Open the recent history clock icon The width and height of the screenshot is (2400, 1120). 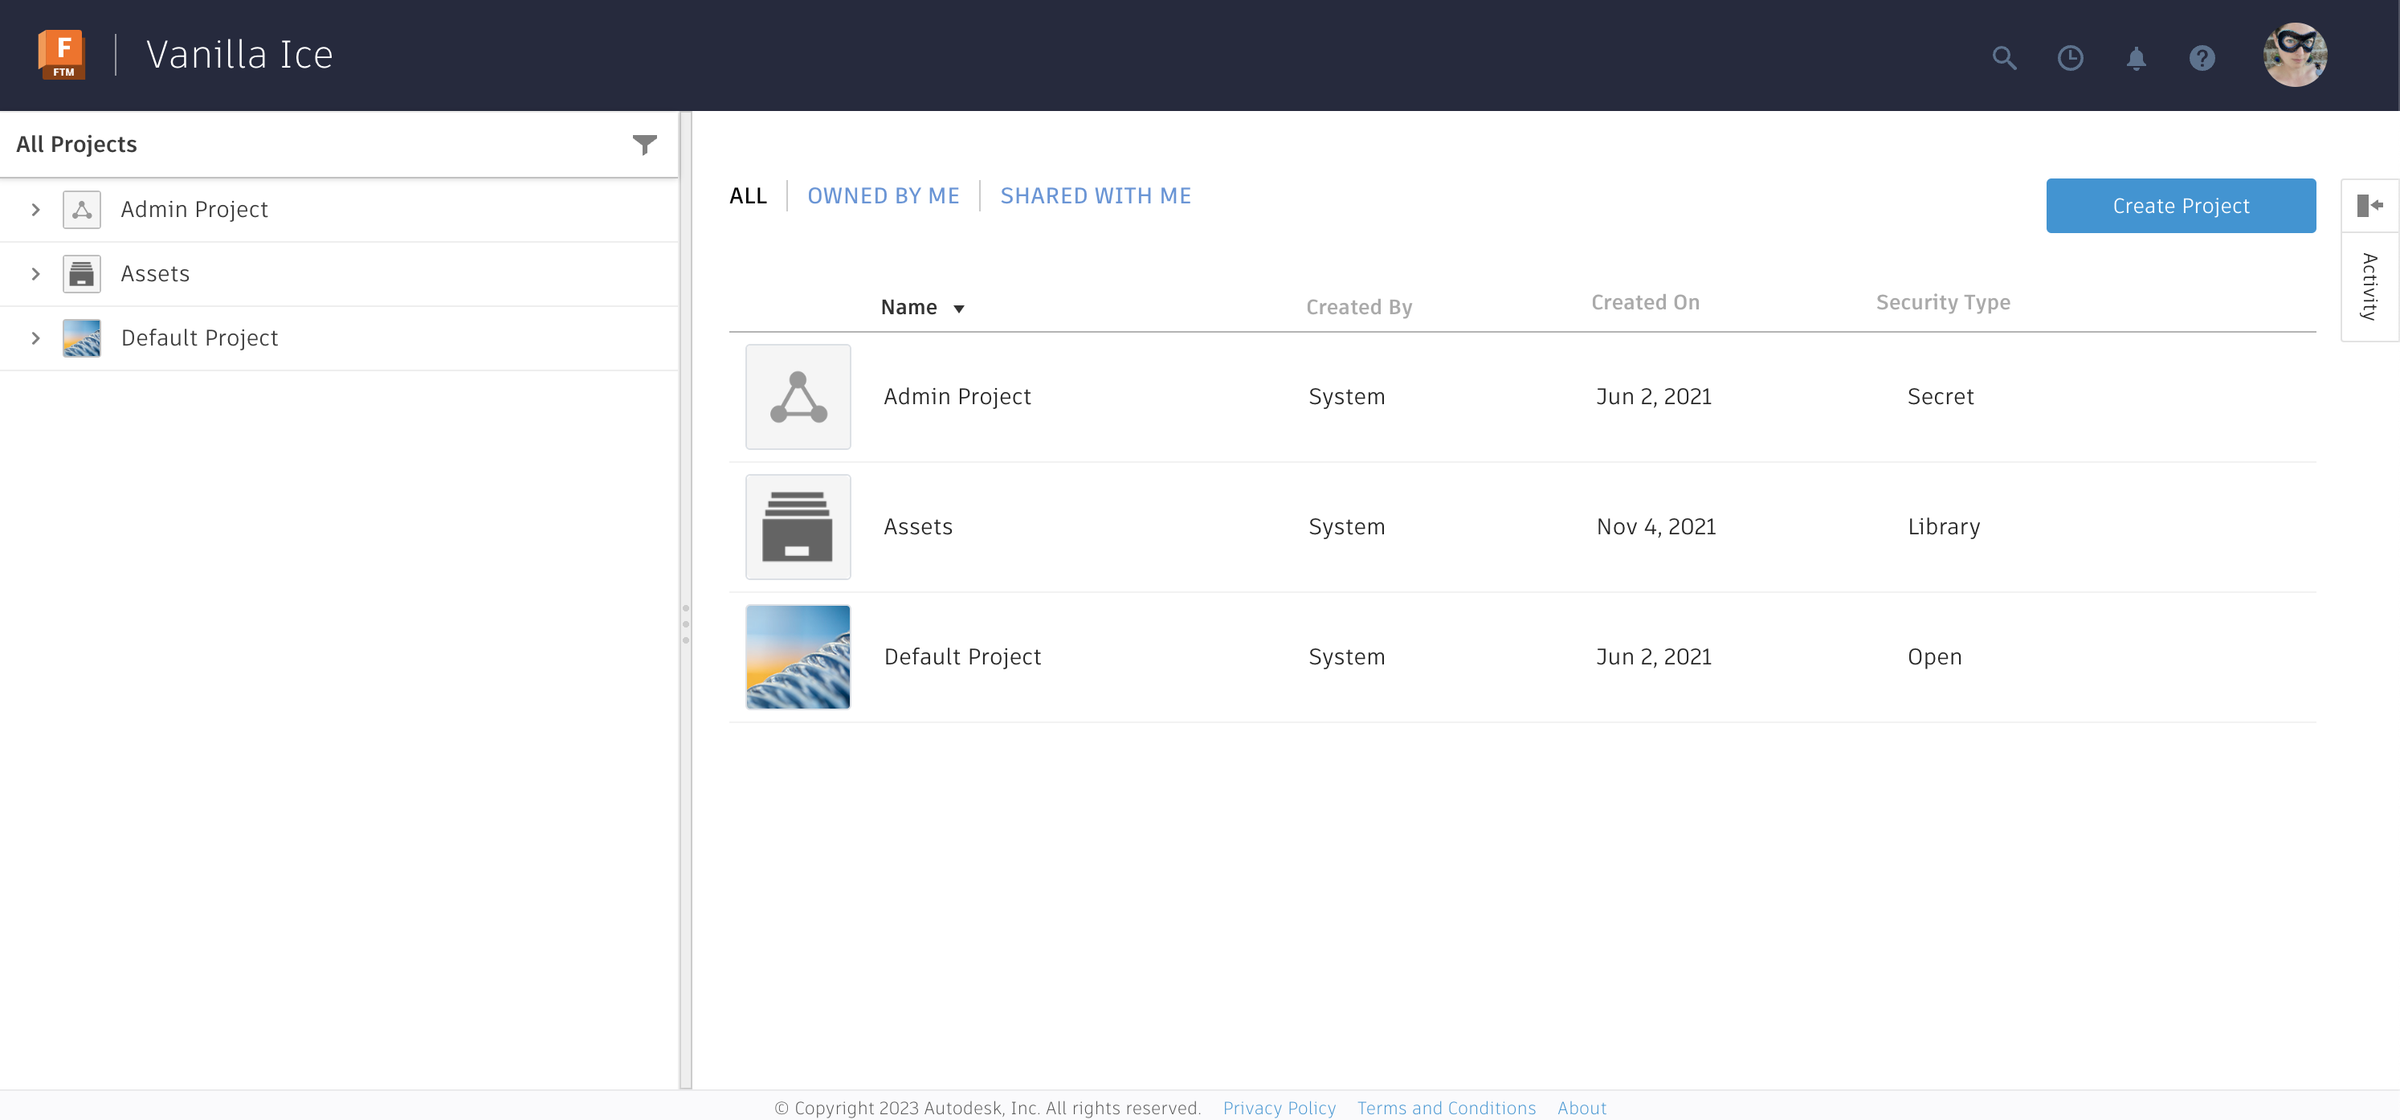point(2070,57)
